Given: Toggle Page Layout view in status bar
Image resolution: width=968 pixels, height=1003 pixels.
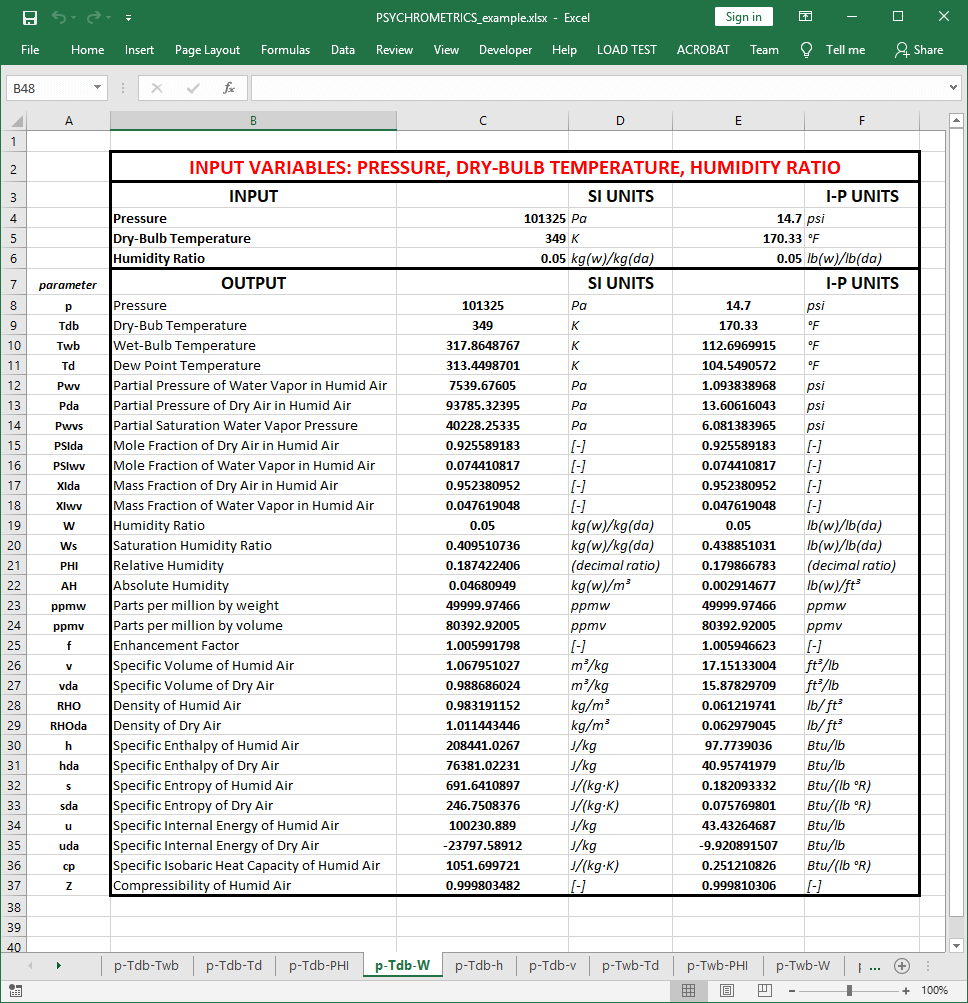Looking at the screenshot, I should pyautogui.click(x=725, y=990).
